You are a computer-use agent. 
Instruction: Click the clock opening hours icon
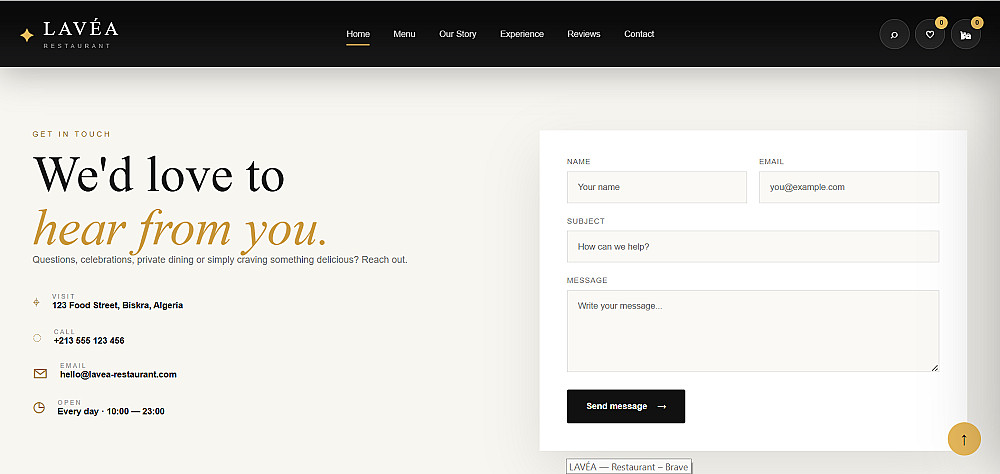point(39,408)
